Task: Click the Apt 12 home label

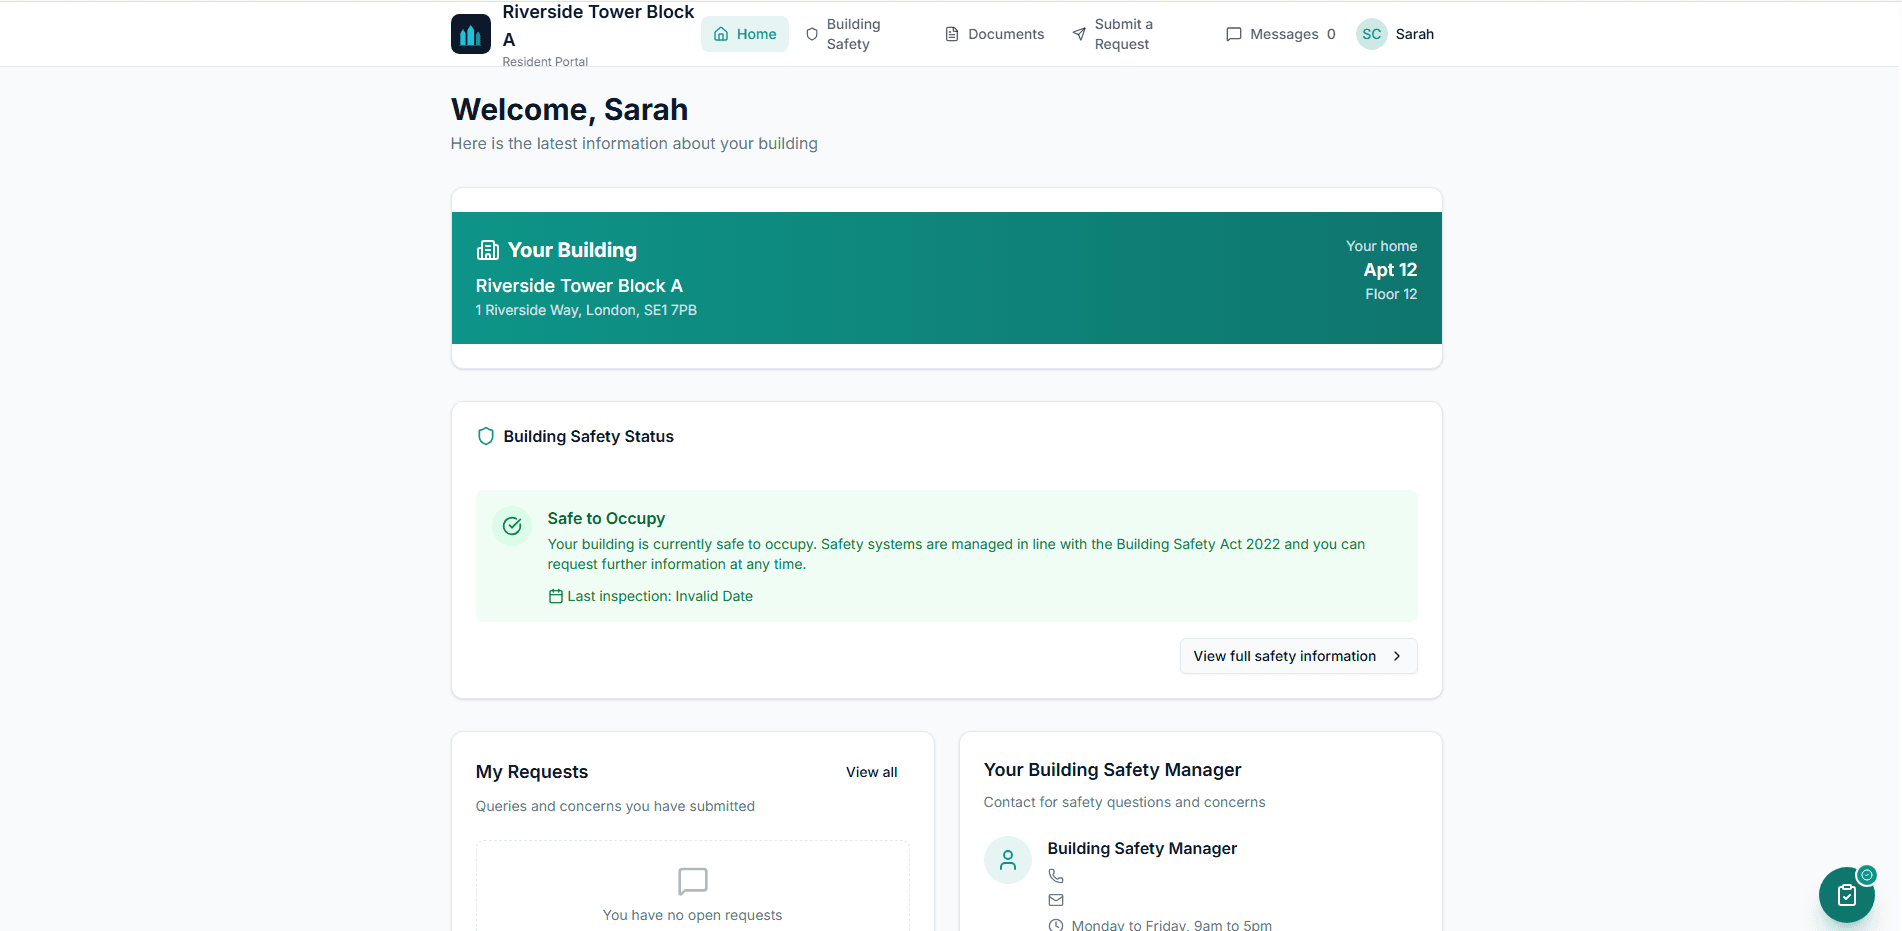Action: click(1390, 270)
